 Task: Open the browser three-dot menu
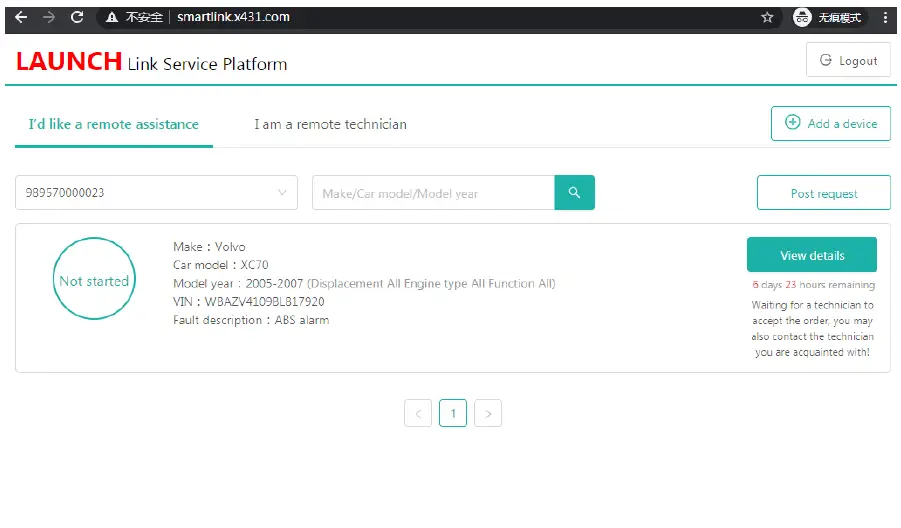[x=885, y=17]
